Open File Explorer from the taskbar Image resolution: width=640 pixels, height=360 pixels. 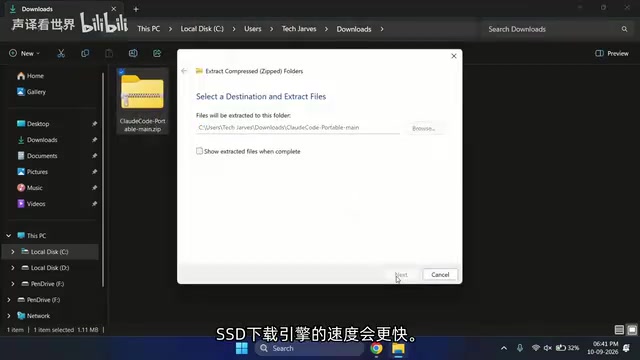398,348
